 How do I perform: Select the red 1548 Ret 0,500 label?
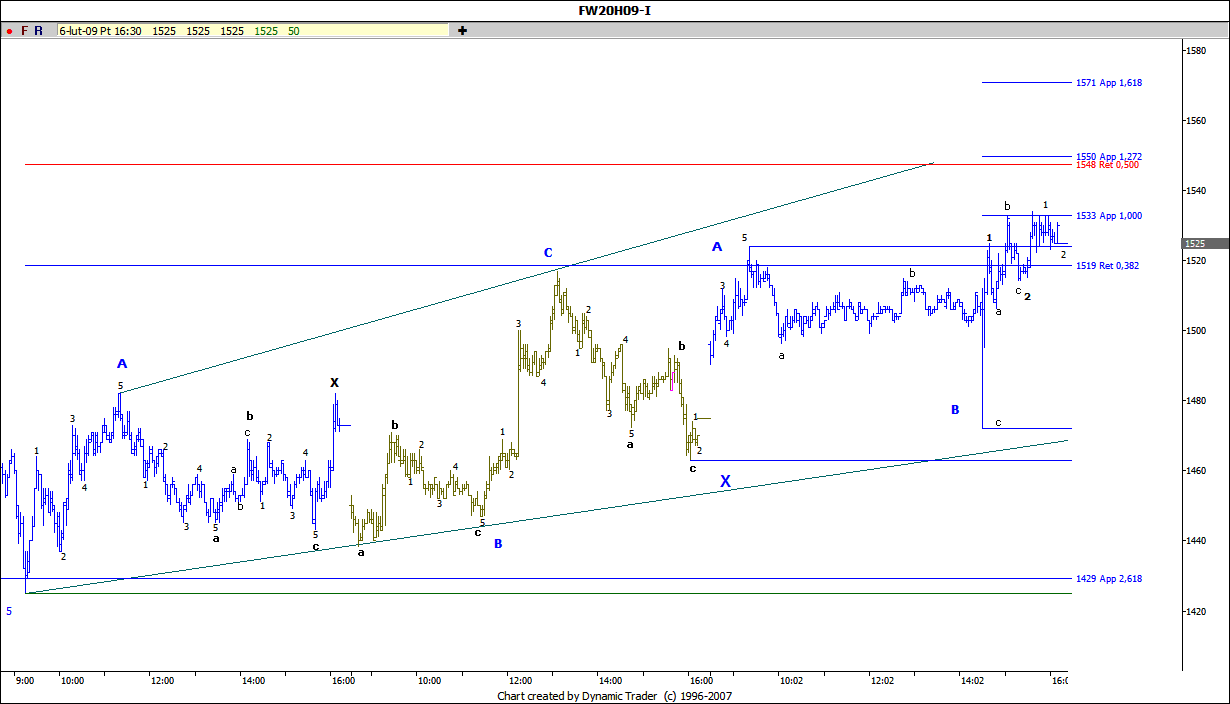[1107, 165]
